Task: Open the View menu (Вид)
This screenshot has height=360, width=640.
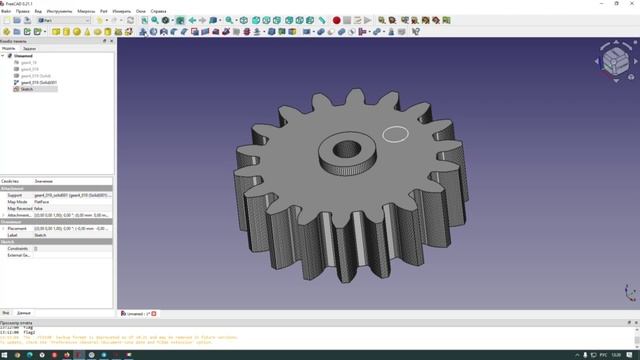Action: click(x=38, y=11)
